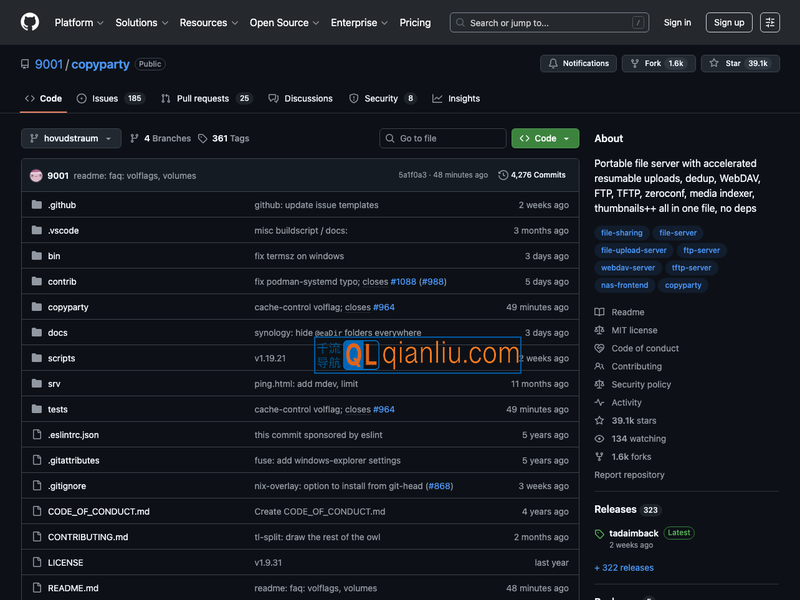800x600 pixels.
Task: Open the README.md file
Action: [x=73, y=588]
